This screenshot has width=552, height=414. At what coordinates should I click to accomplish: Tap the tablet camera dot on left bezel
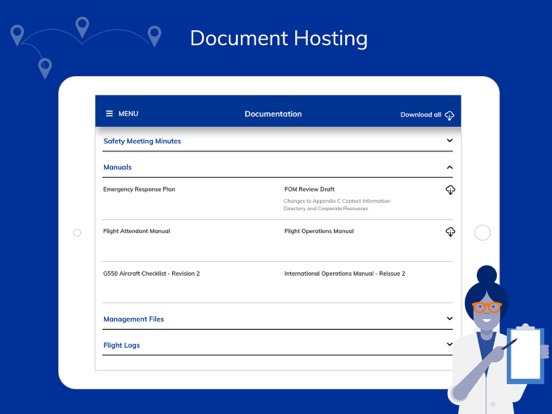tap(77, 233)
